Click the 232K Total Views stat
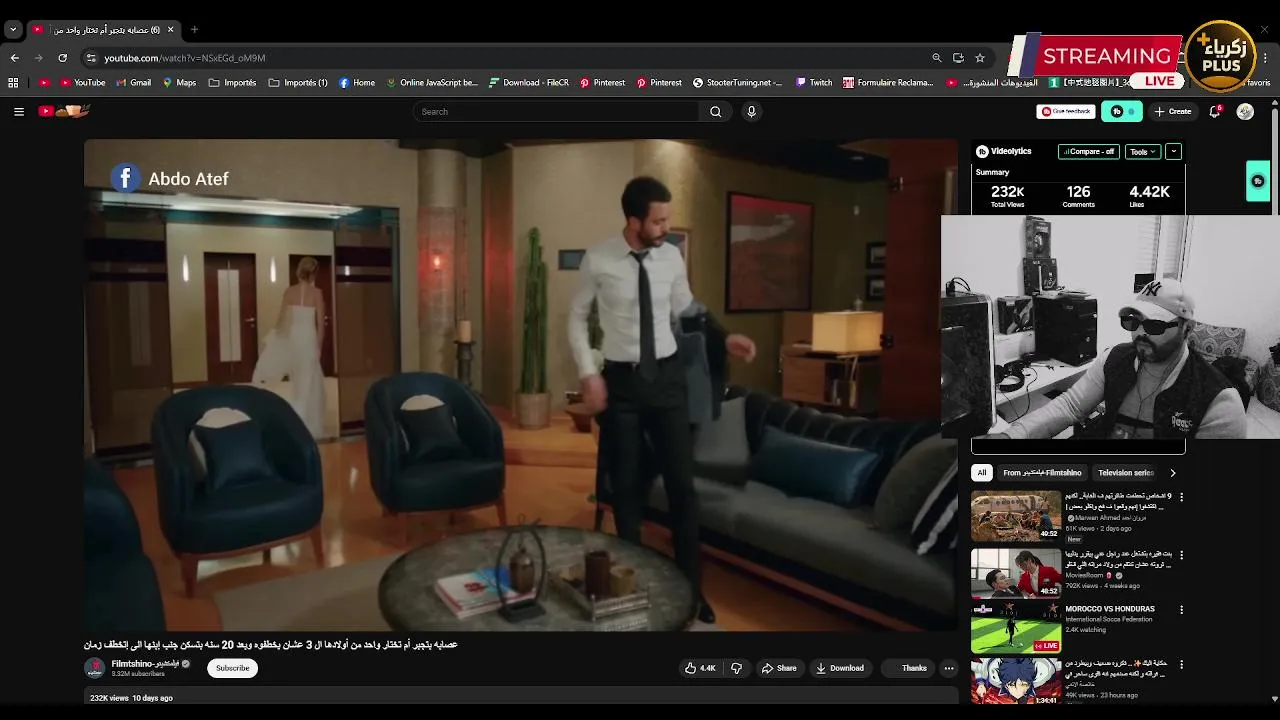This screenshot has width=1280, height=720. 1007,196
